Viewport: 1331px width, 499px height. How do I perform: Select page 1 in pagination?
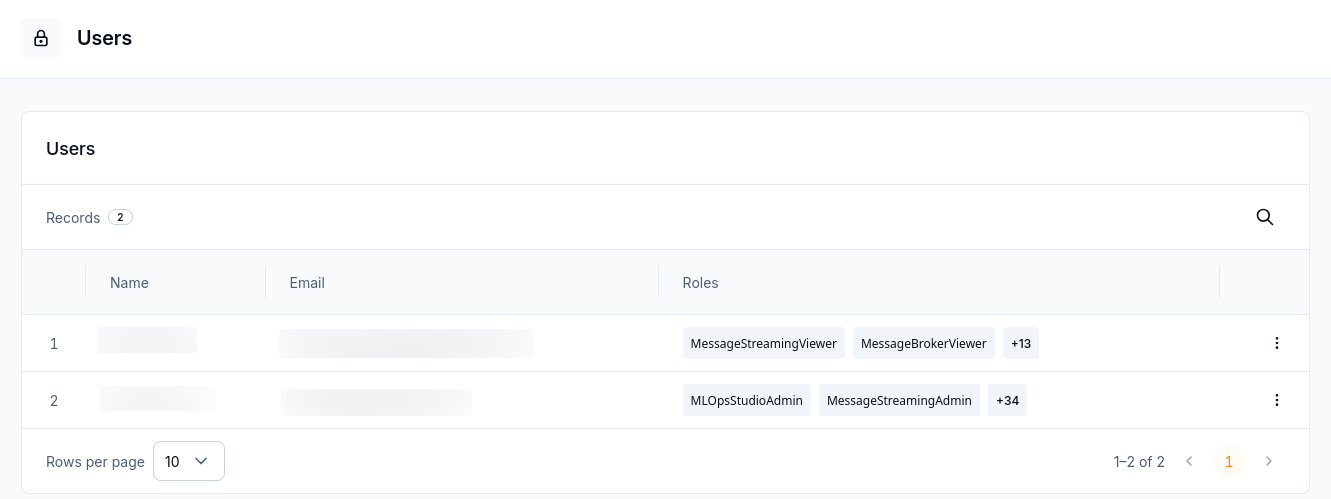[1229, 461]
